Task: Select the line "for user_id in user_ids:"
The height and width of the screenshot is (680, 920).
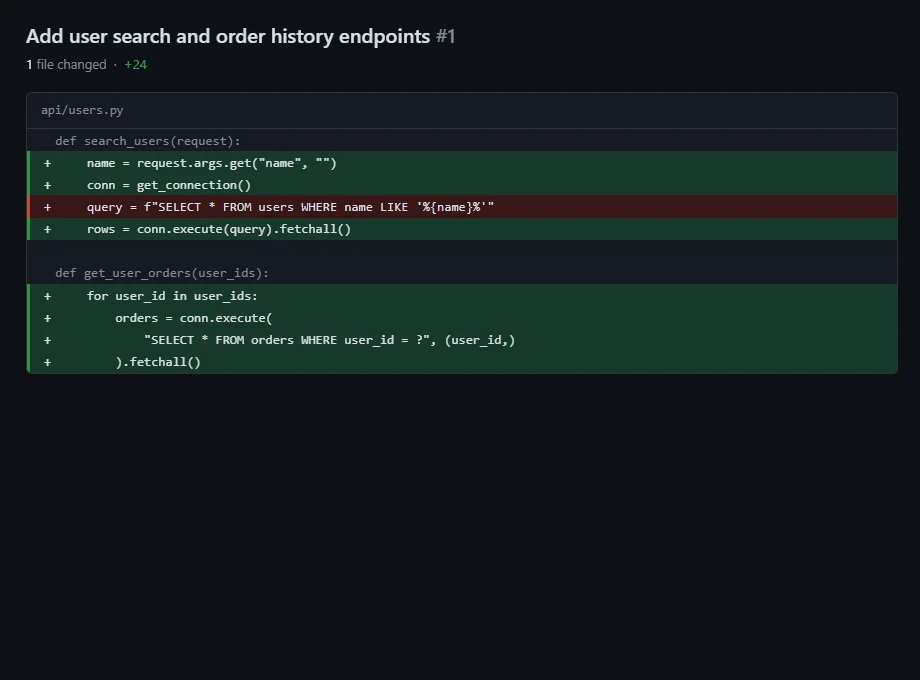Action: [462, 296]
